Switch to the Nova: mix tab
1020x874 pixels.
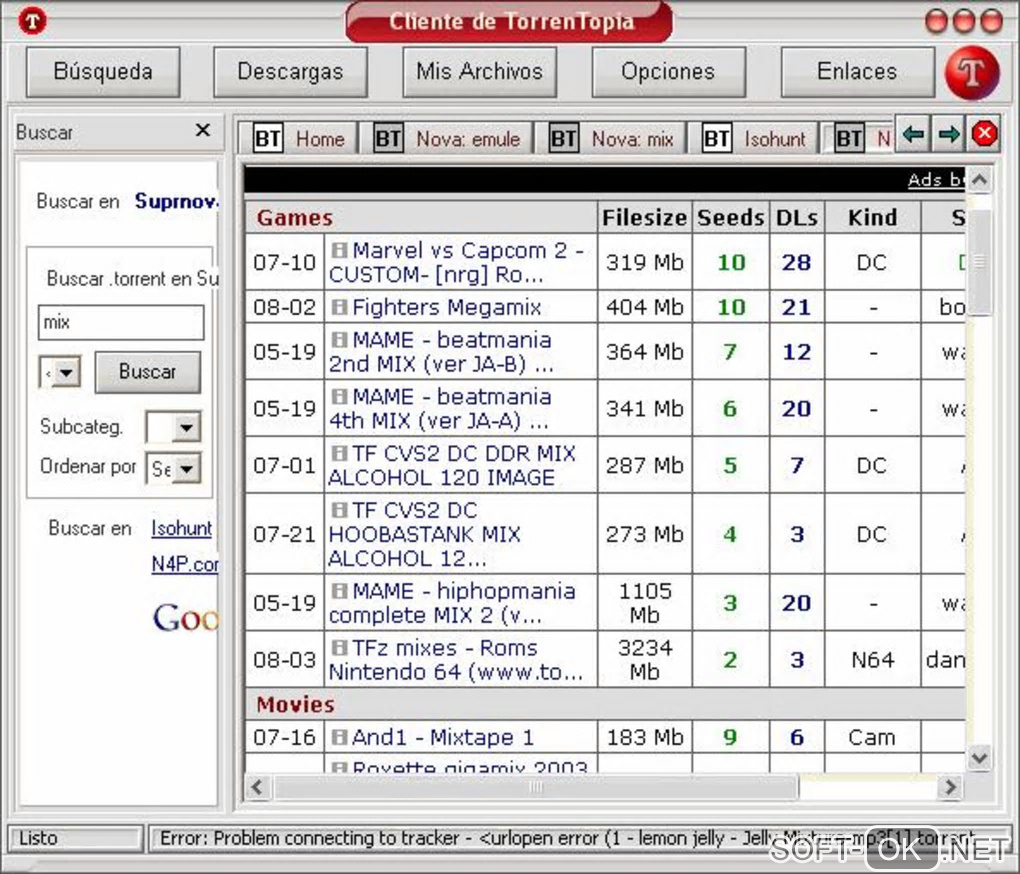point(611,139)
